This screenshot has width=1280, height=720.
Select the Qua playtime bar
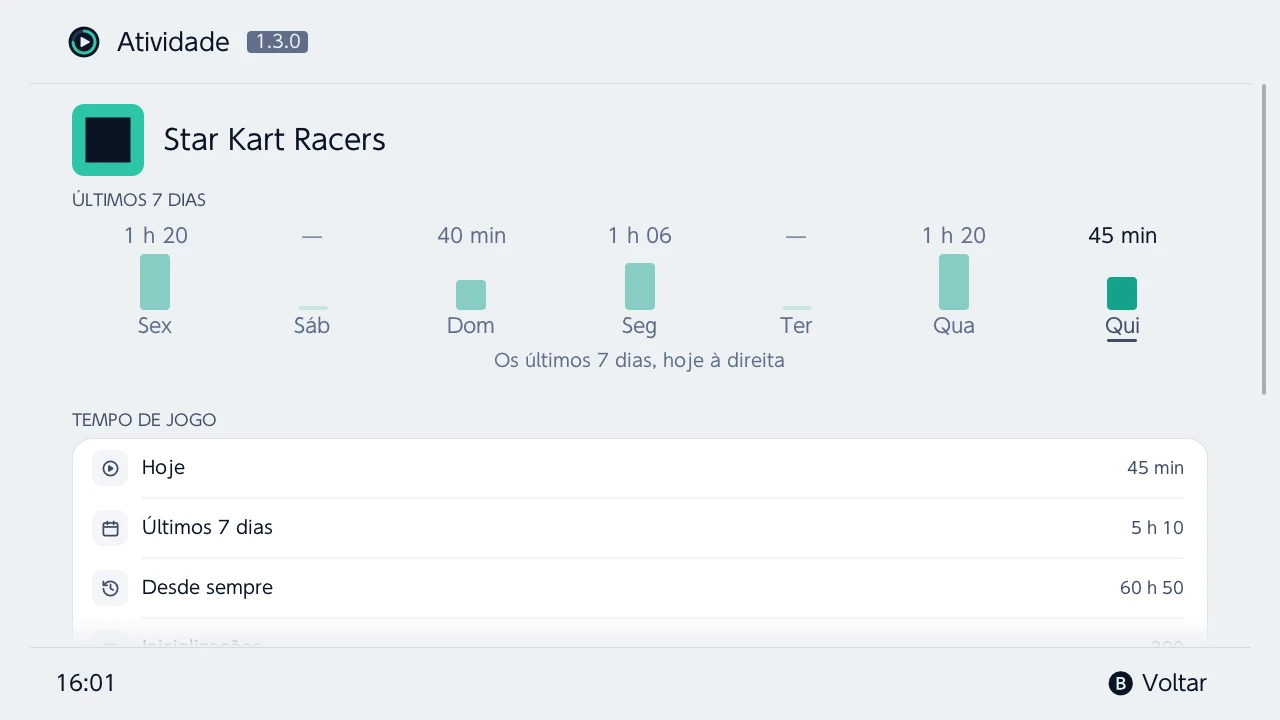954,282
